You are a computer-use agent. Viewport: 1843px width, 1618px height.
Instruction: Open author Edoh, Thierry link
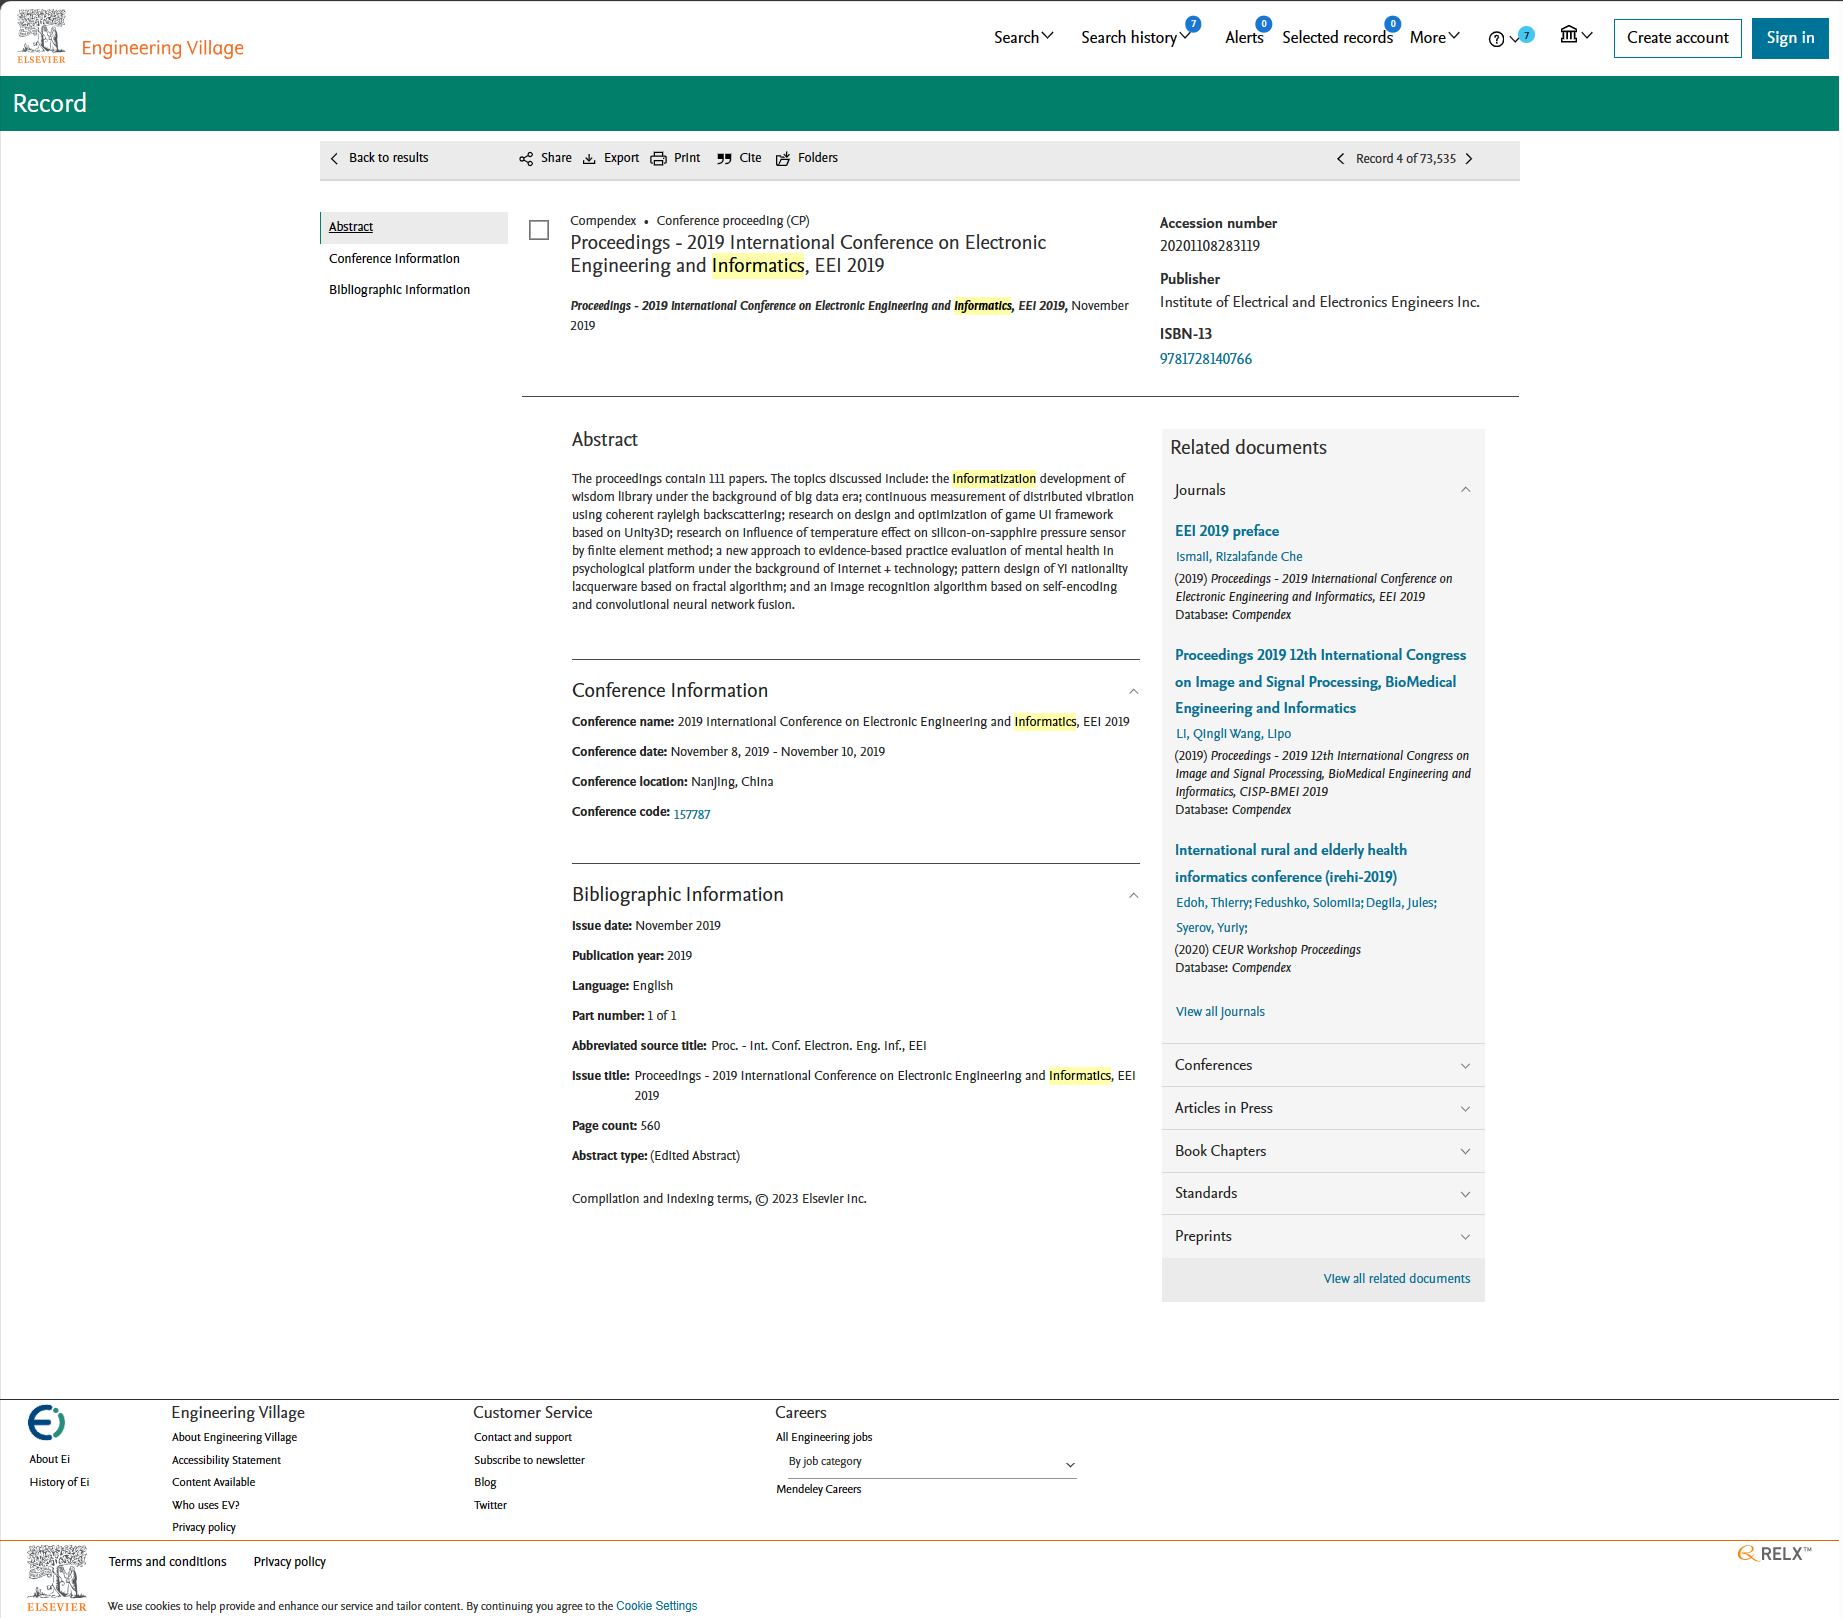click(x=1211, y=903)
